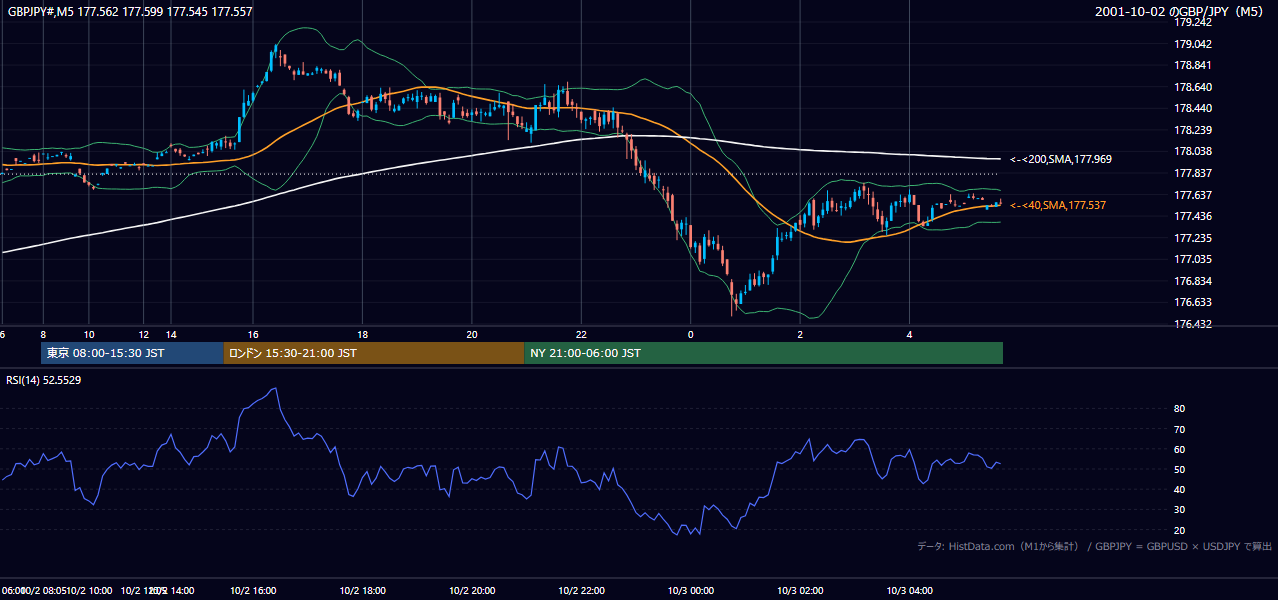This screenshot has height=600, width=1278.
Task: Click the RSI scale value 70
Action: (1179, 429)
